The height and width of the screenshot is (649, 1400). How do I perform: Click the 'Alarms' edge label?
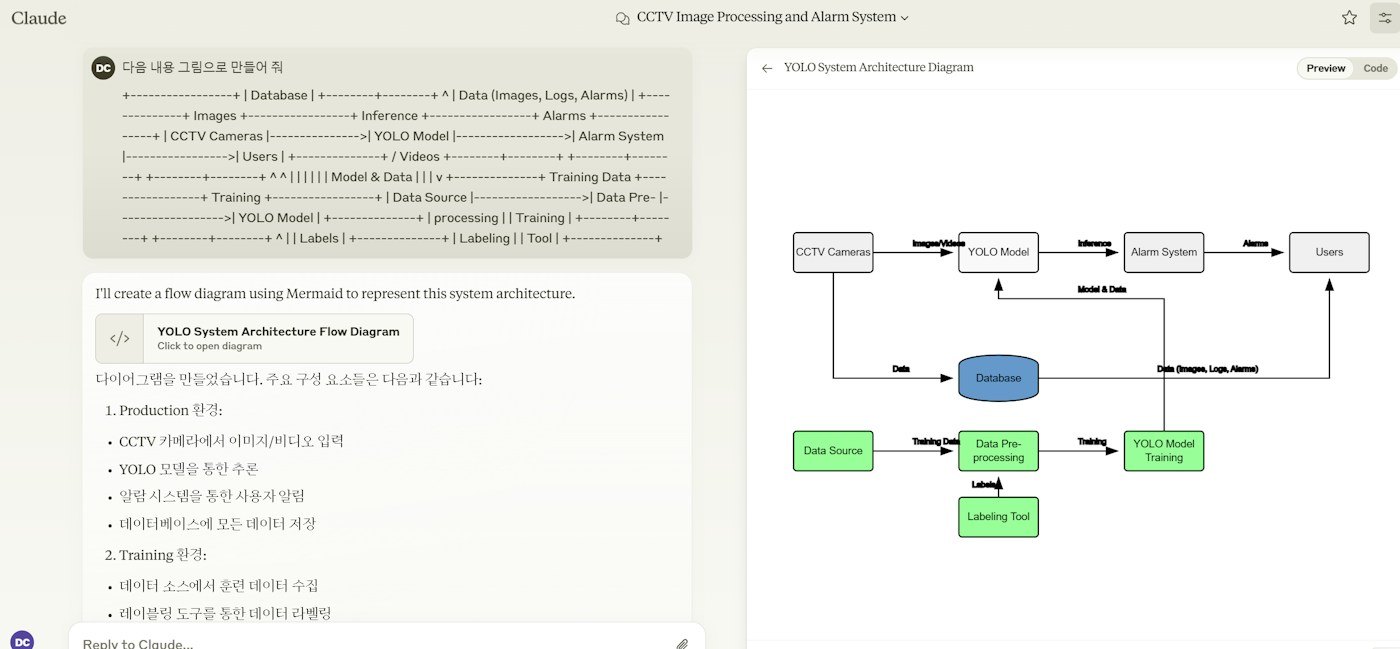click(x=1255, y=243)
